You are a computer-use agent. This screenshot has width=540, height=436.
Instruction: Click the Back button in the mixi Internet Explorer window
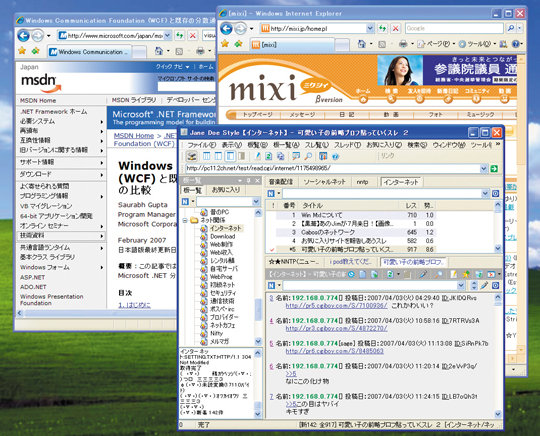click(226, 28)
